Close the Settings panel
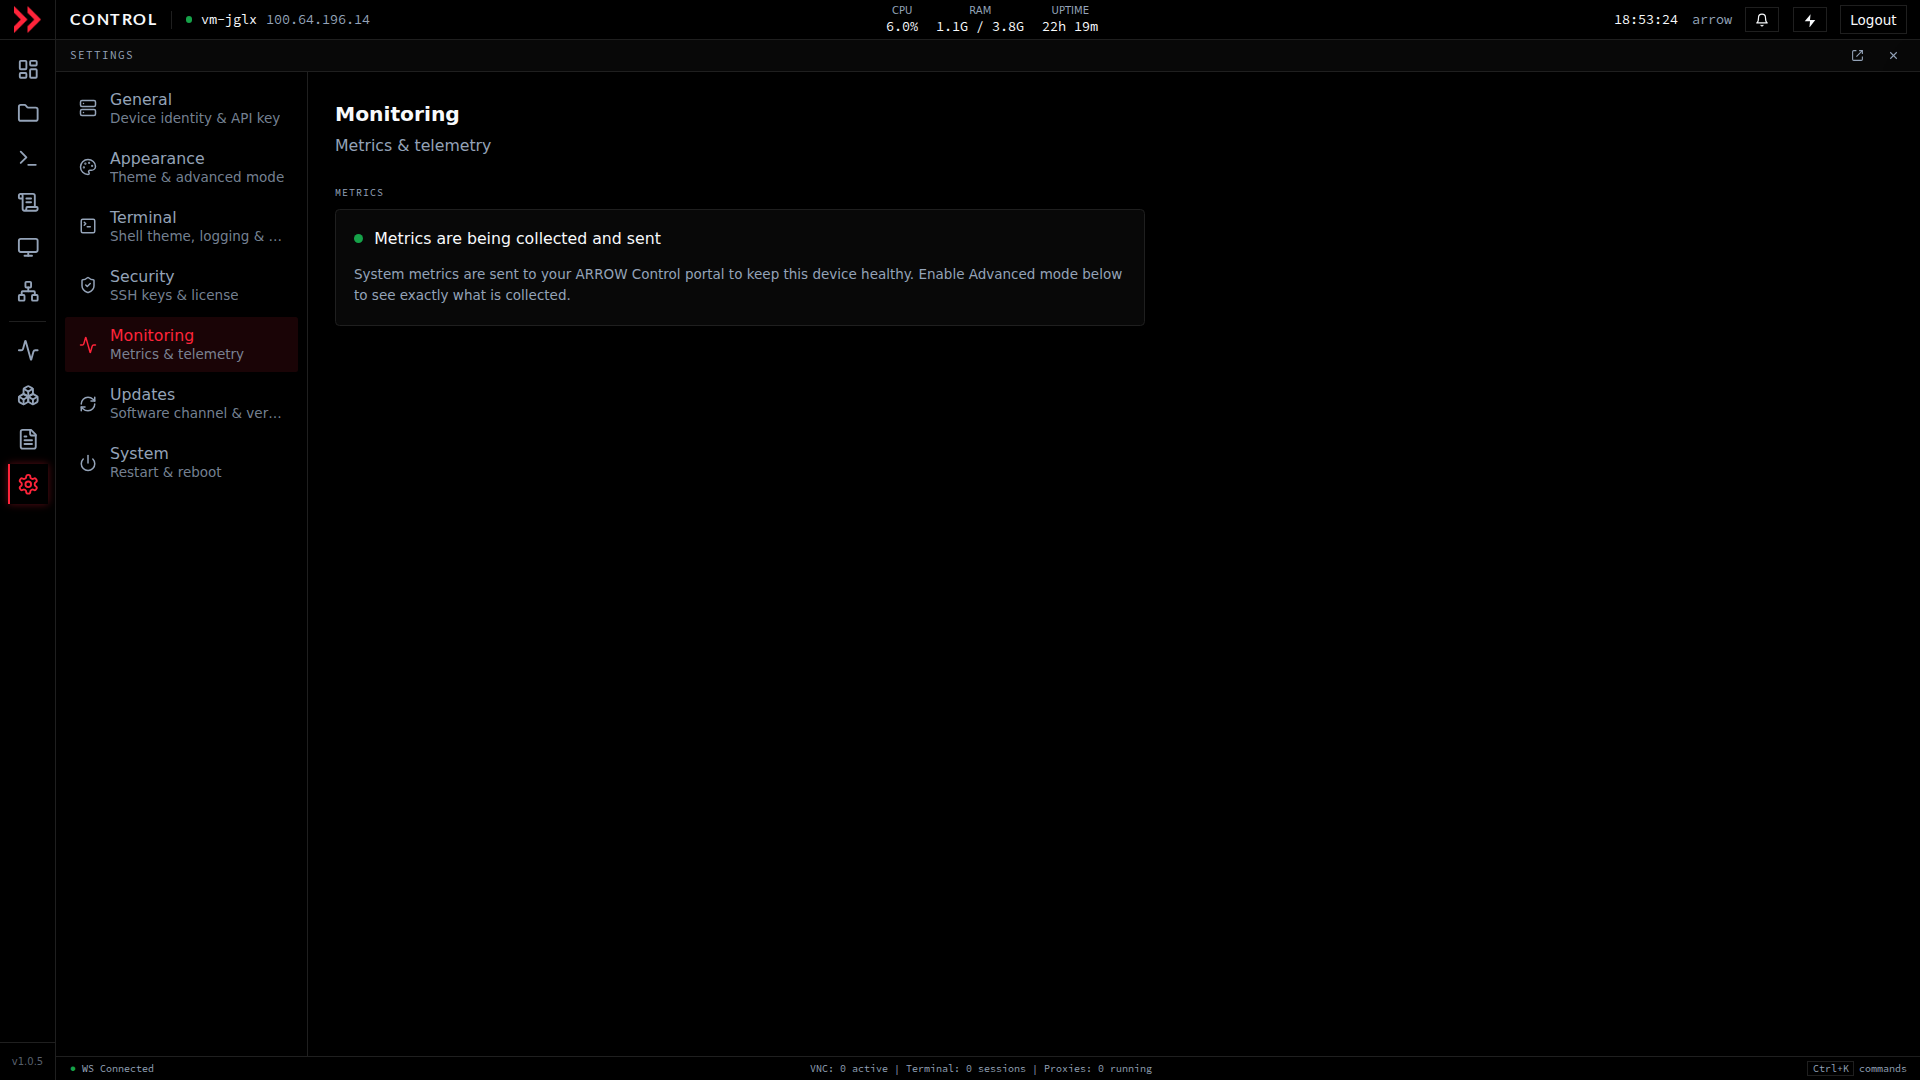This screenshot has width=1920, height=1080. pos(1893,56)
